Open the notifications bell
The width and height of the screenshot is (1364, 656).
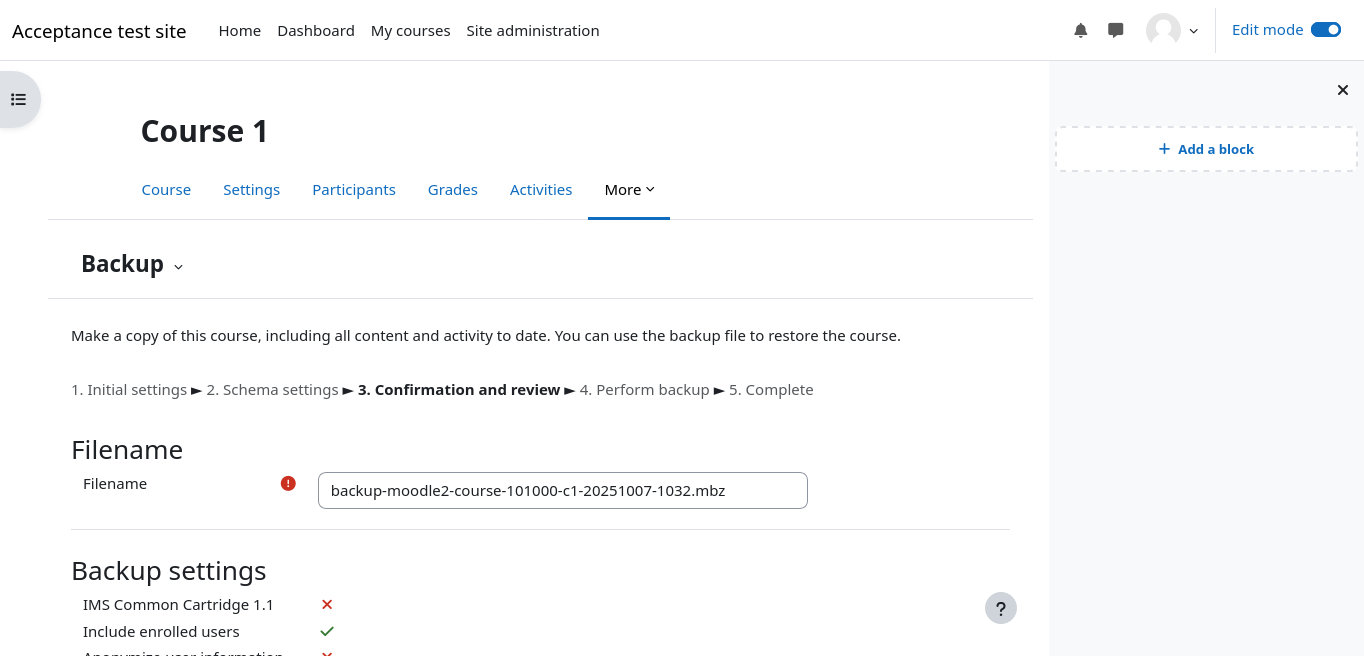coord(1080,30)
